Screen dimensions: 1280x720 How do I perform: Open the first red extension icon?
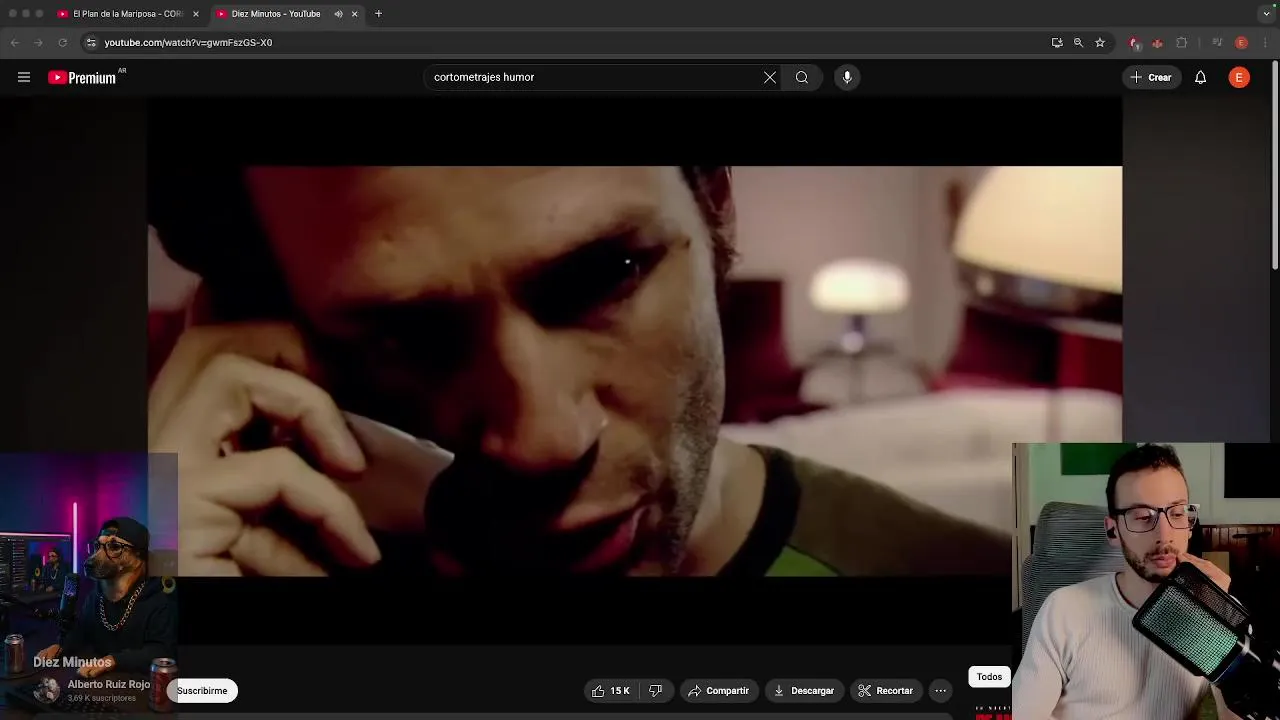(1134, 42)
